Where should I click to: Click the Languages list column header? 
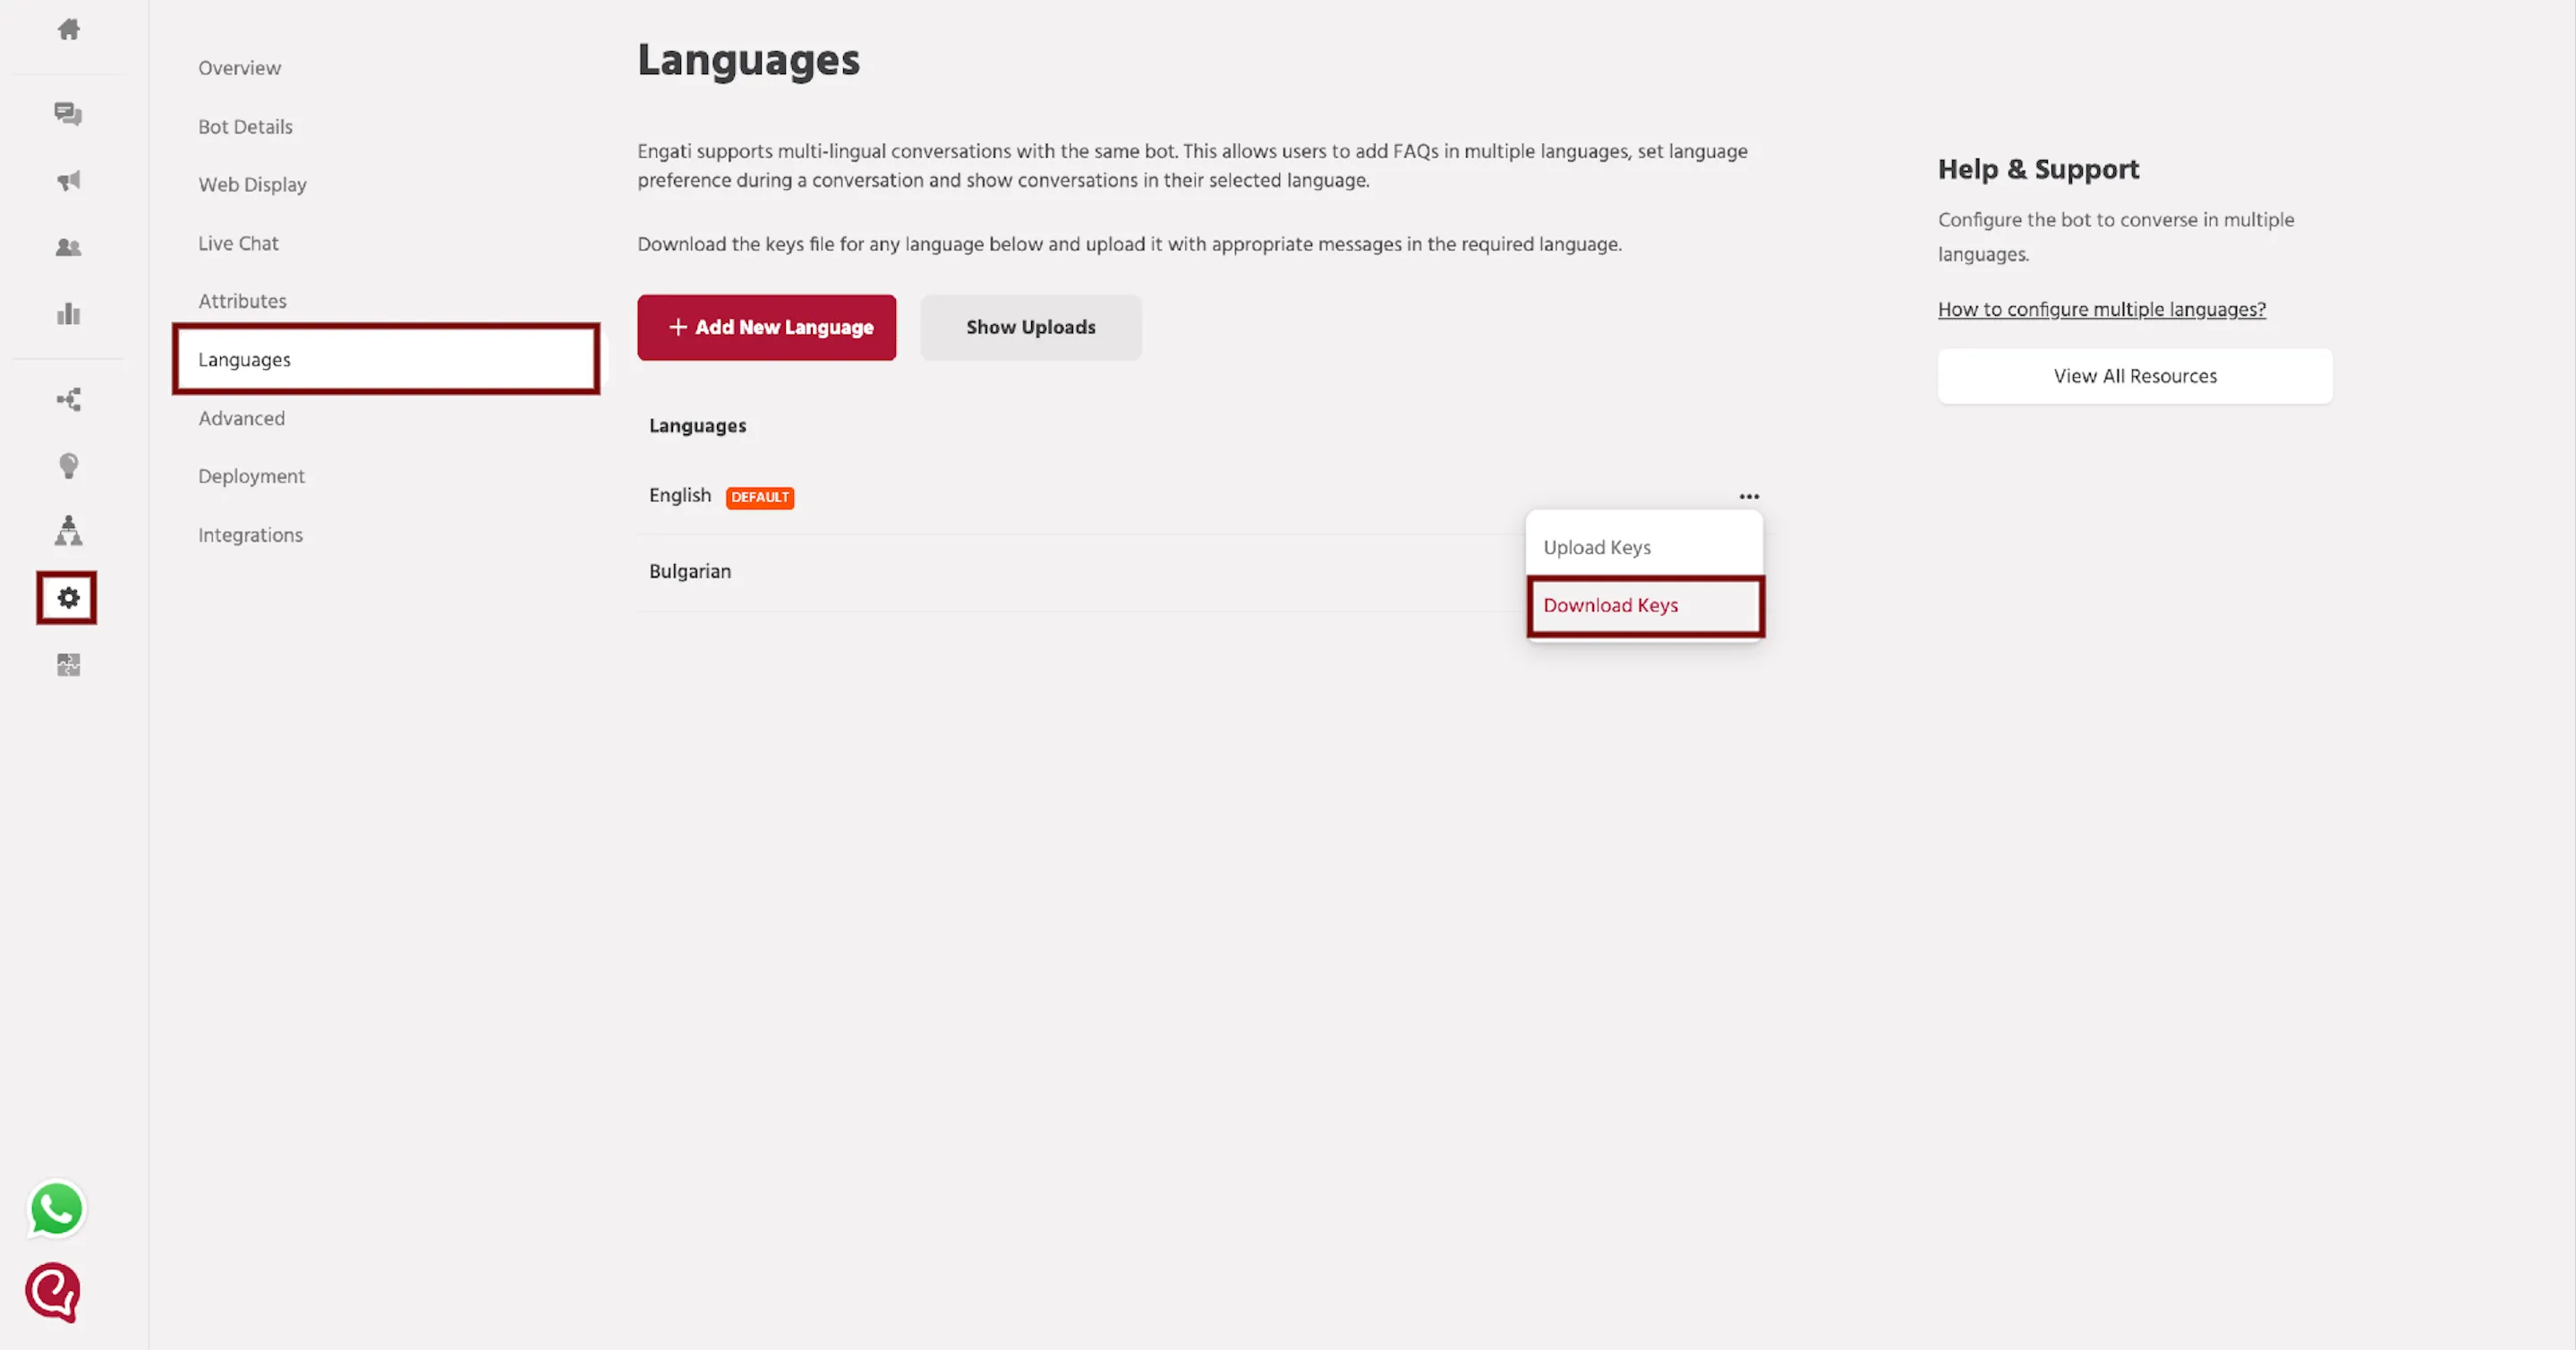coord(697,426)
